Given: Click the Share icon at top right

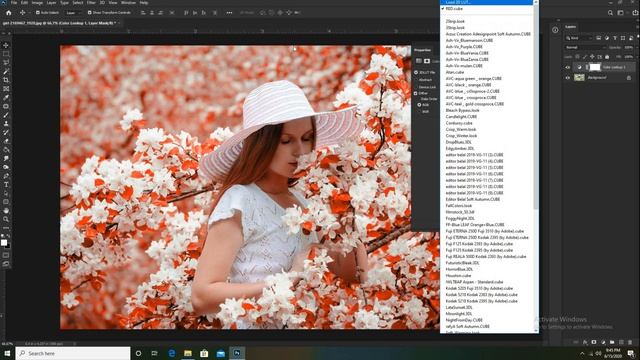Looking at the screenshot, I should pyautogui.click(x=635, y=13).
